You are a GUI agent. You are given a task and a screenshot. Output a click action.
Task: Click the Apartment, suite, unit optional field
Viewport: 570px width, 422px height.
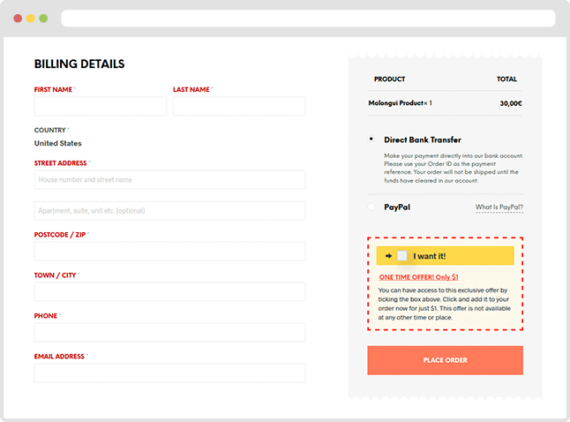(x=170, y=211)
